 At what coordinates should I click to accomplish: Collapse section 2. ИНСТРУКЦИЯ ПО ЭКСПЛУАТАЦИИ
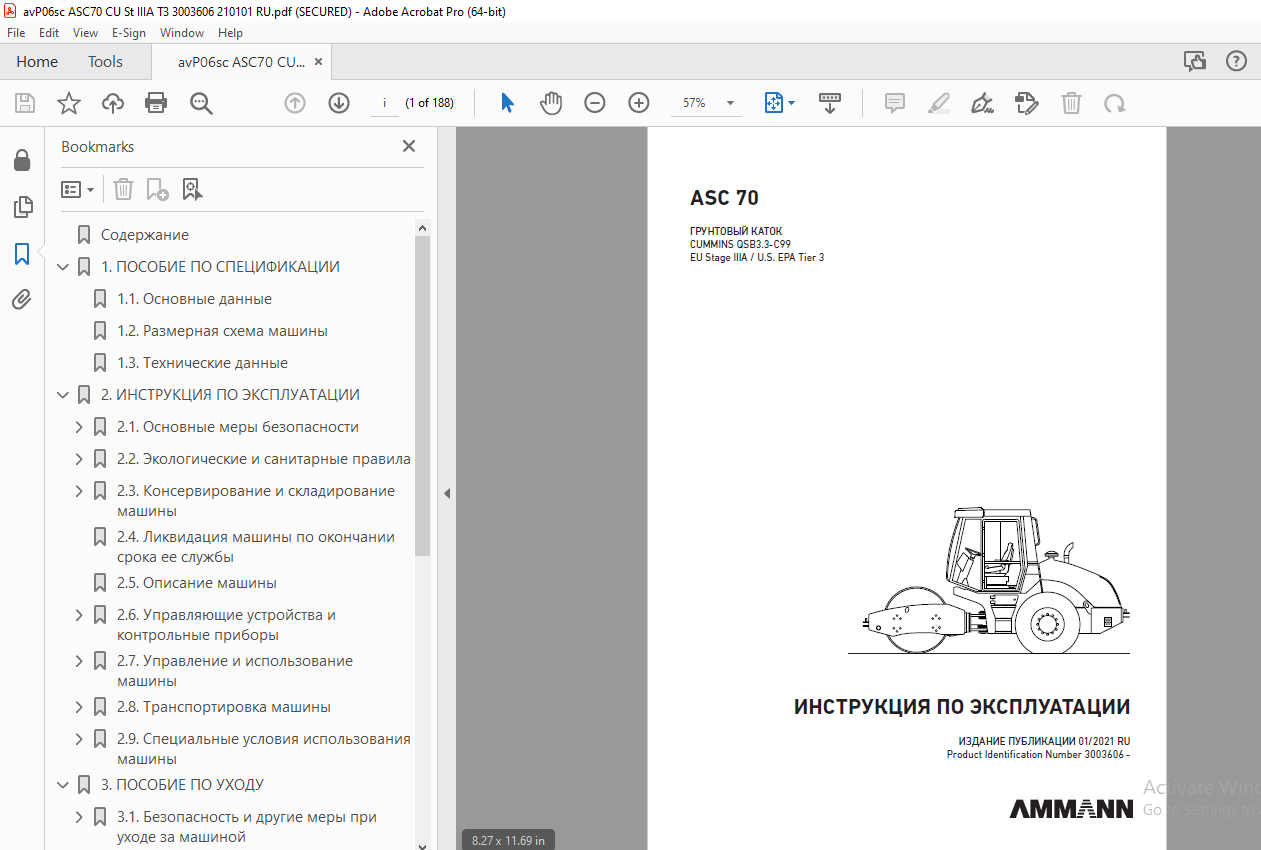[x=63, y=395]
